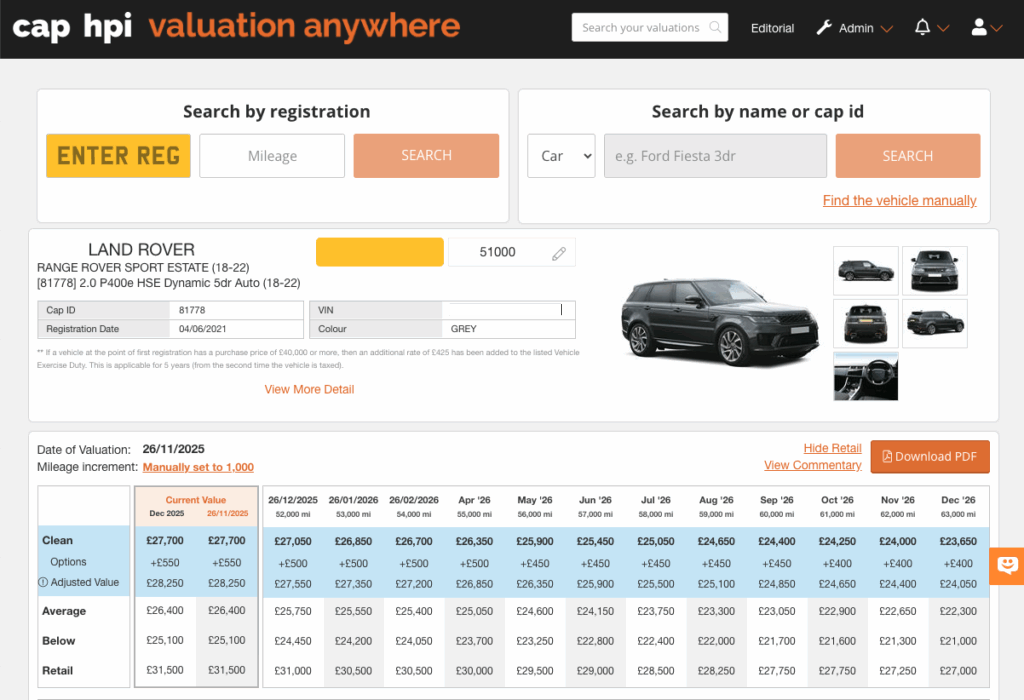This screenshot has height=700, width=1024.
Task: Expand the chevron beside the notification bell
Action: [941, 28]
